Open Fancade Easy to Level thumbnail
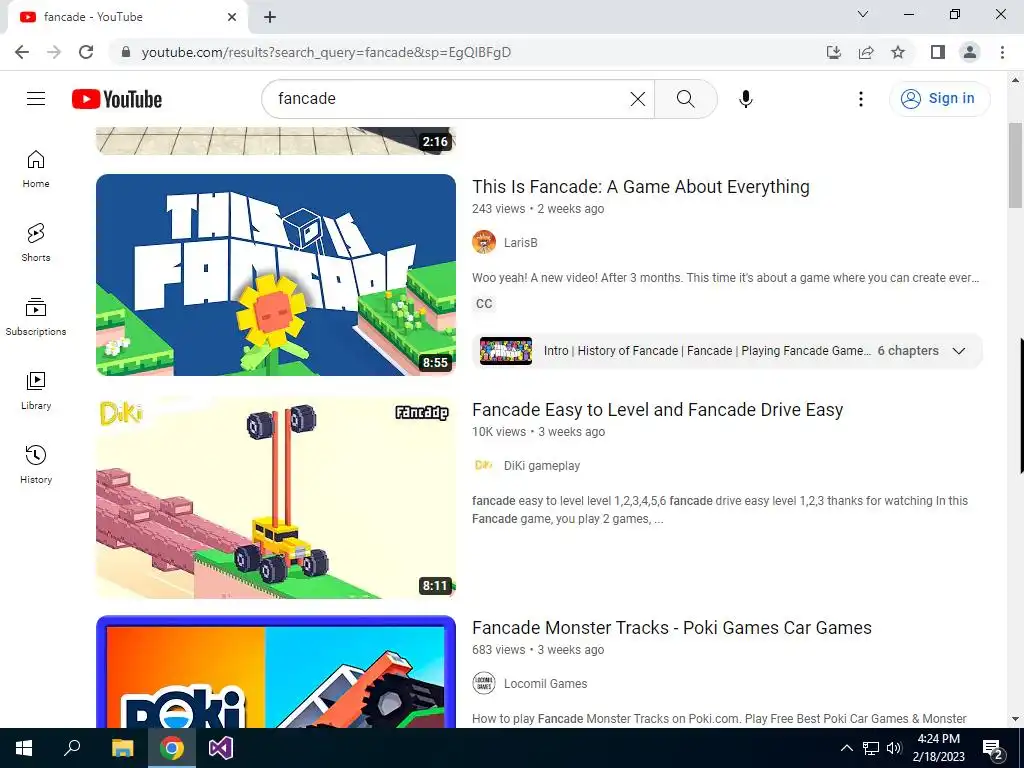1024x768 pixels. click(x=276, y=498)
